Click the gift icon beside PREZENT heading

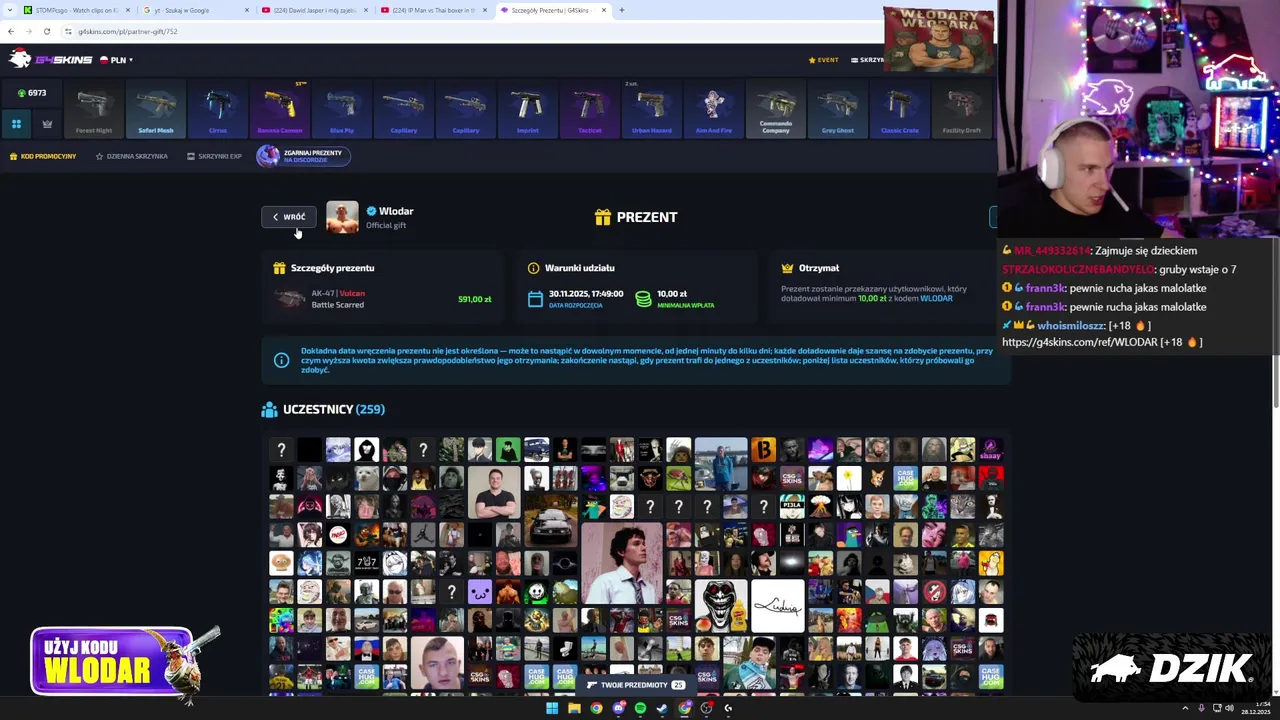[x=602, y=217]
